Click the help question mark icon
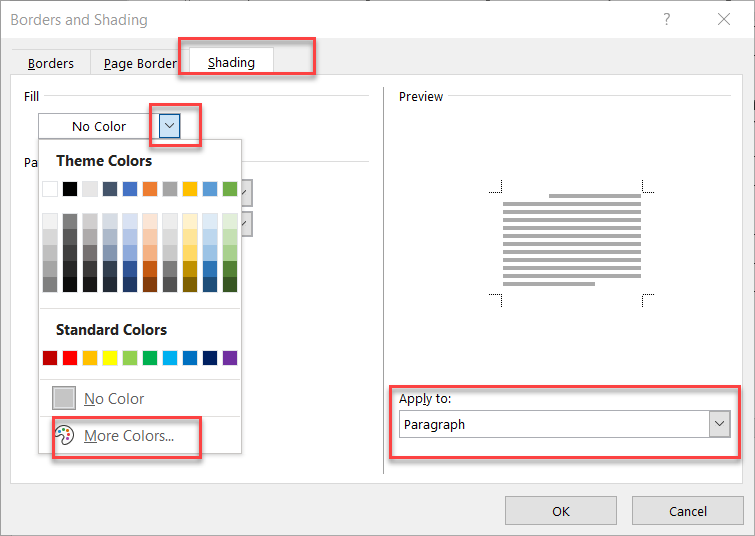 click(x=666, y=19)
